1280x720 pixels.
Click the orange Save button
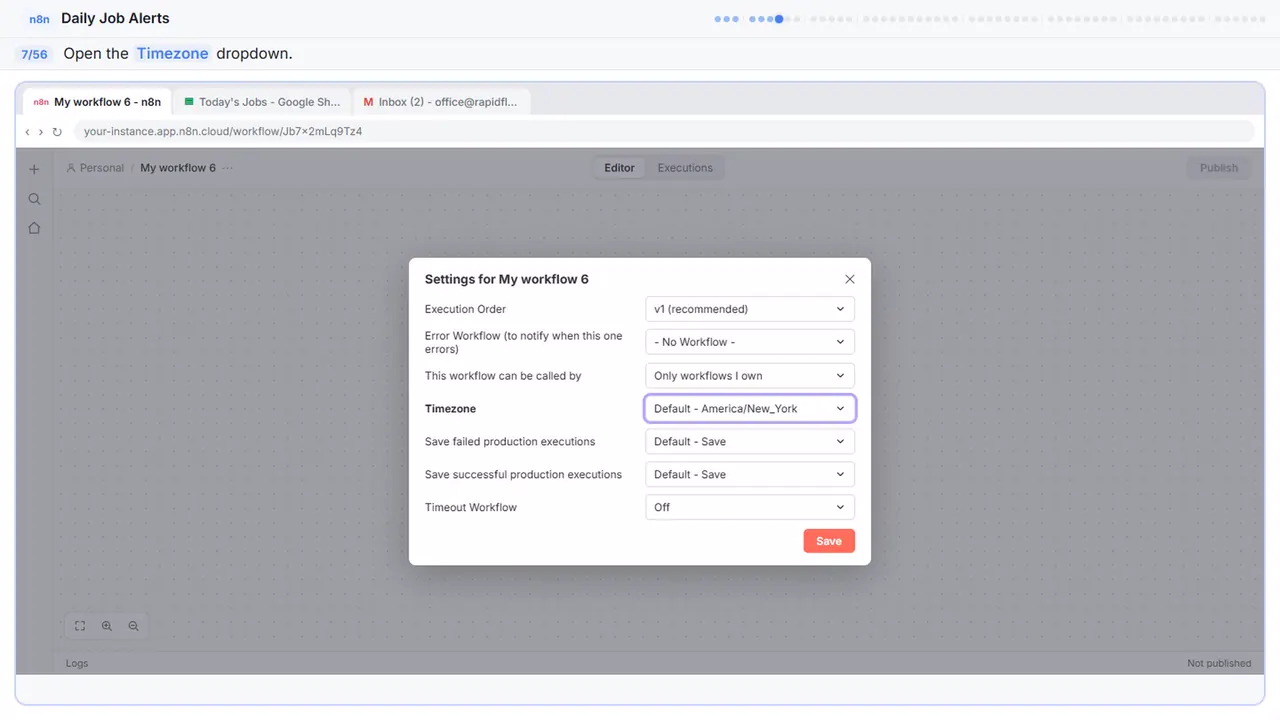(829, 541)
